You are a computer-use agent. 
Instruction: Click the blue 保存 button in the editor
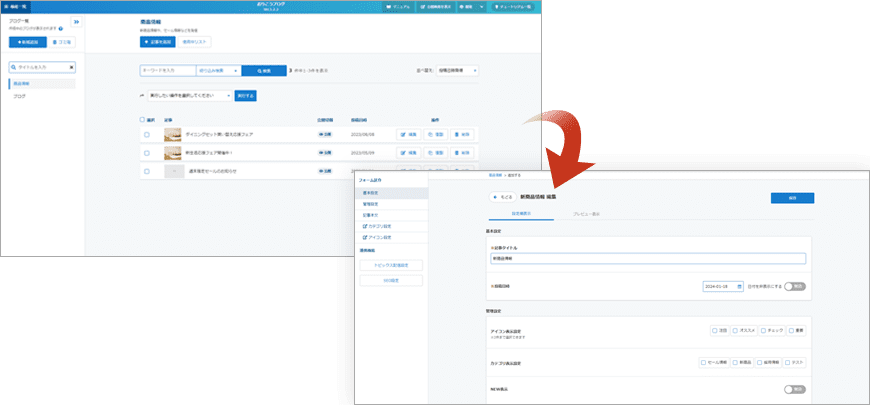pos(792,198)
